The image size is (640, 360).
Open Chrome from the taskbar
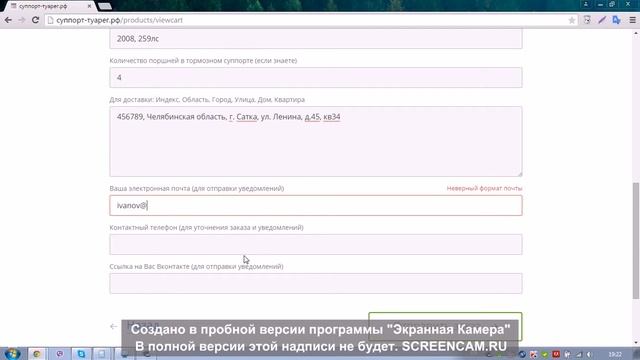click(37, 354)
